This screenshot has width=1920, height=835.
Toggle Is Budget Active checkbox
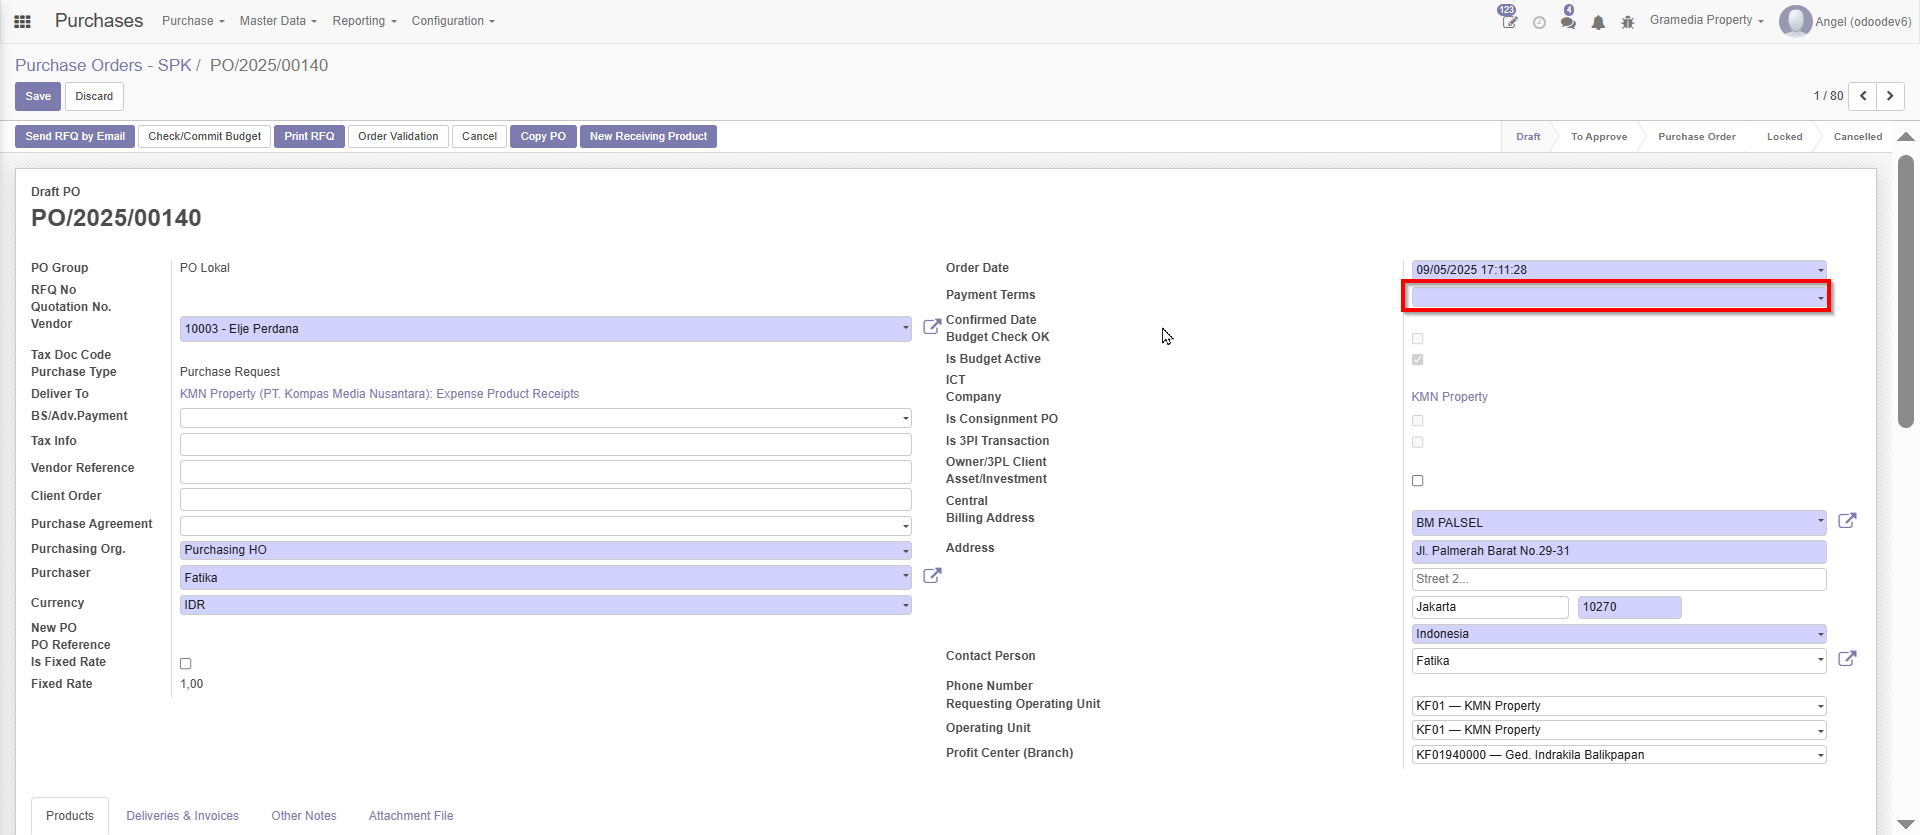click(1417, 360)
